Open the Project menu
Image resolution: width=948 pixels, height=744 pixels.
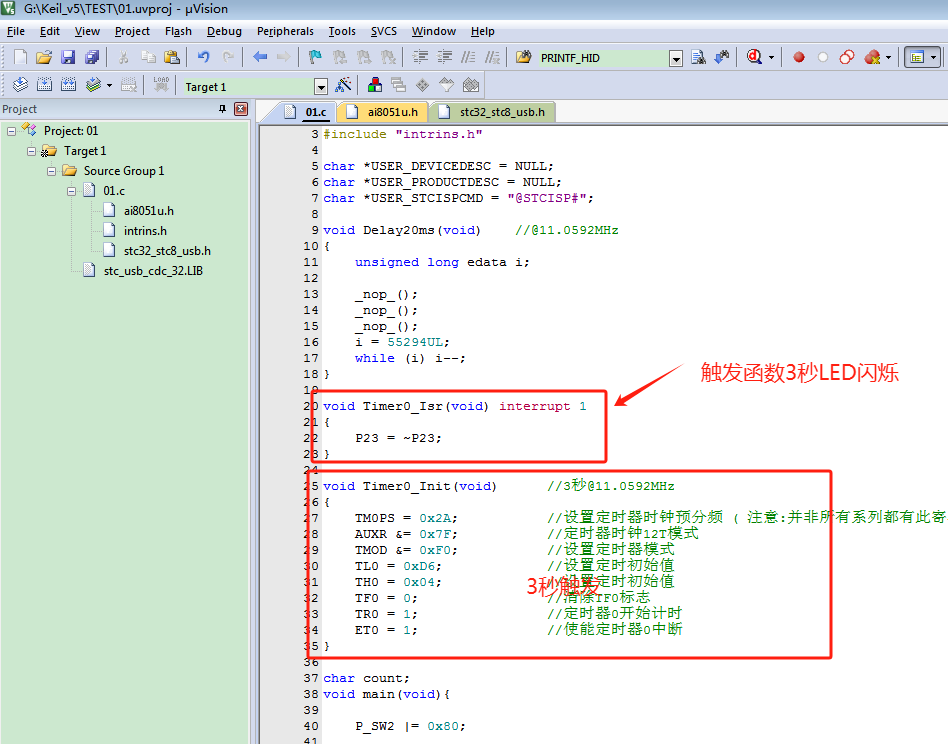coord(132,31)
